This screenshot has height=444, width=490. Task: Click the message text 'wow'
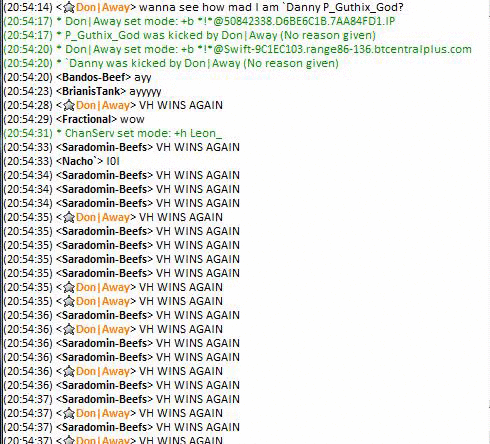coord(132,120)
